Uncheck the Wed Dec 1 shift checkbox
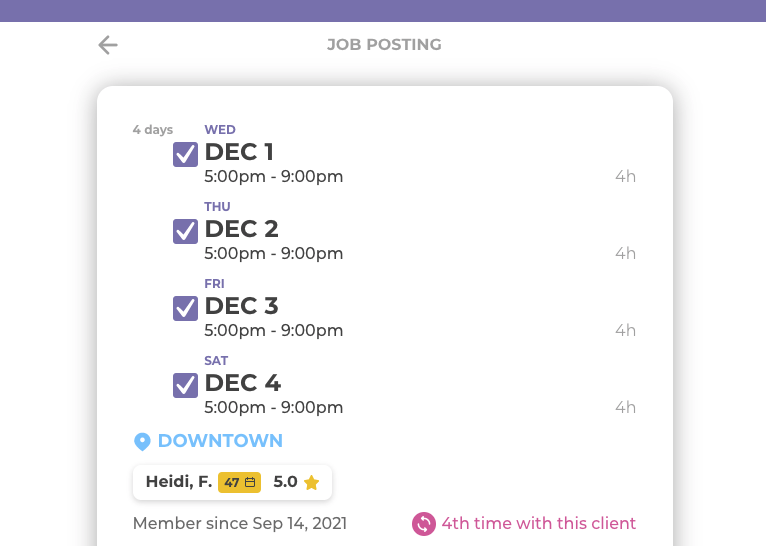This screenshot has width=766, height=546. (186, 154)
